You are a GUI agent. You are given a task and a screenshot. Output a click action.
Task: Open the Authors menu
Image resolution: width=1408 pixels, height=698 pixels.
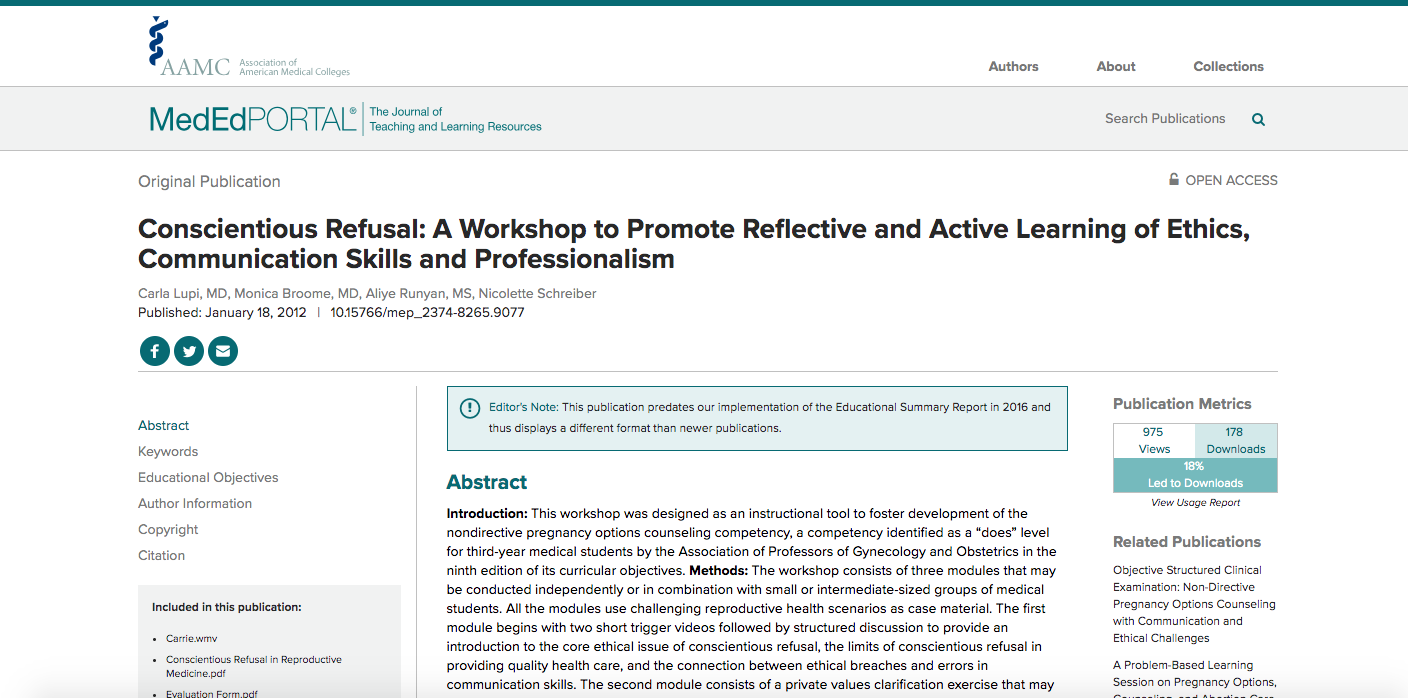pyautogui.click(x=1014, y=66)
